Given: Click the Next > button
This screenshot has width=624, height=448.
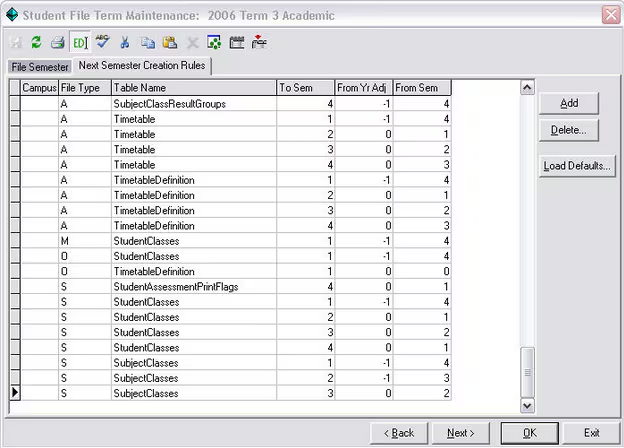Looking at the screenshot, I should point(460,433).
